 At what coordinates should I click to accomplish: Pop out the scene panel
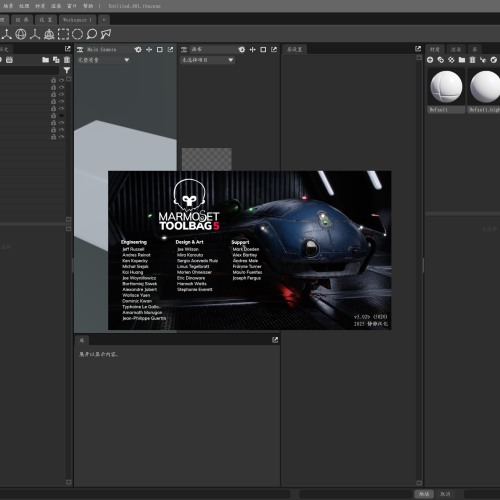pos(68,49)
